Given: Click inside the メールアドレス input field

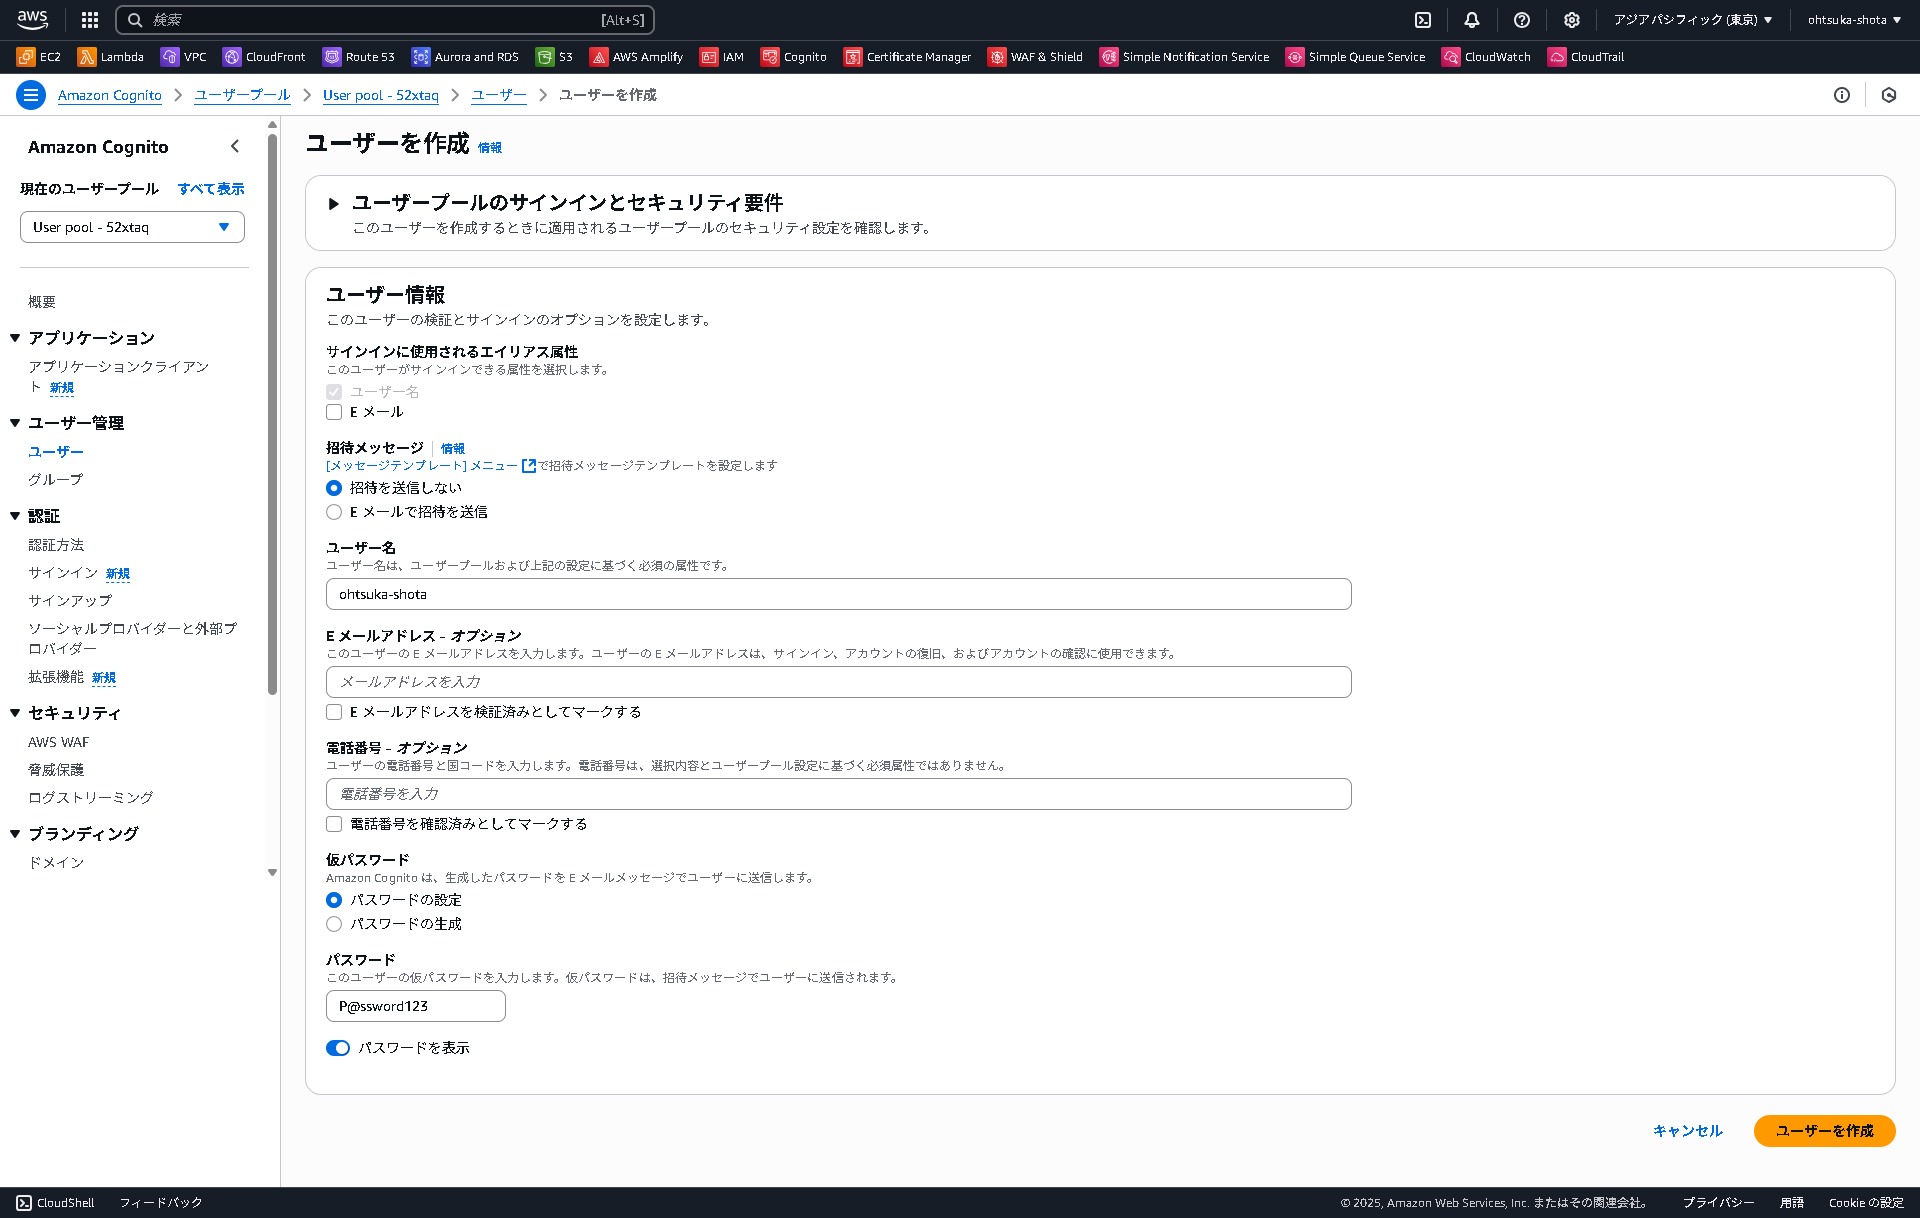Looking at the screenshot, I should tap(838, 681).
